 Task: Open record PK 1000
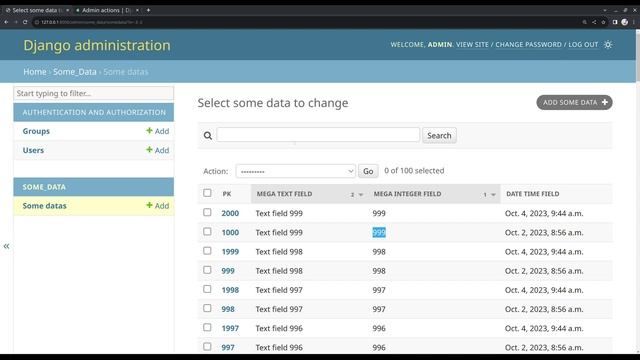click(x=230, y=232)
